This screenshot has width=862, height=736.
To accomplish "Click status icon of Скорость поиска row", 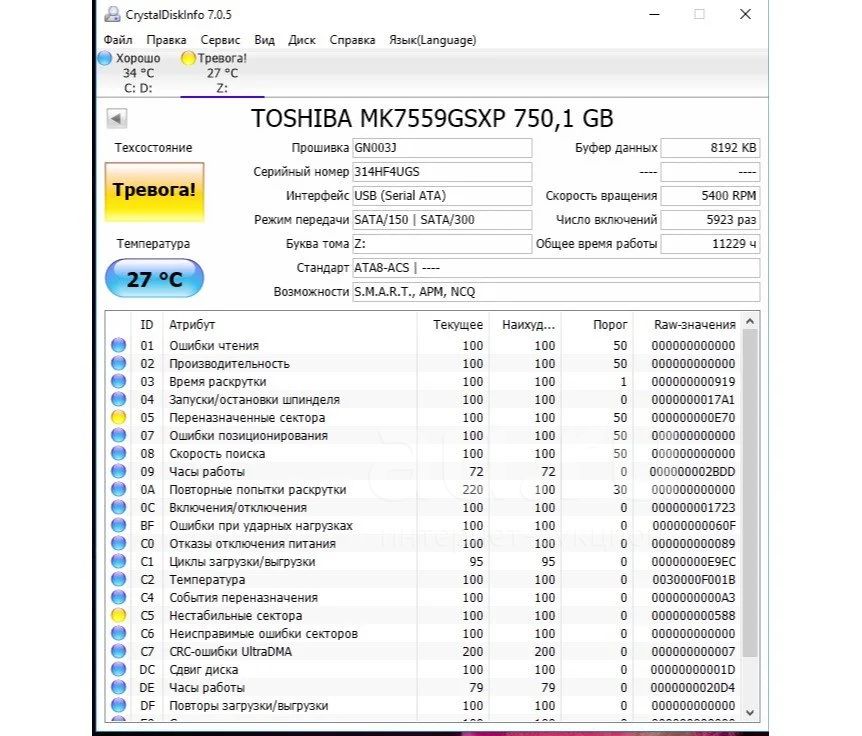I will click(x=119, y=453).
